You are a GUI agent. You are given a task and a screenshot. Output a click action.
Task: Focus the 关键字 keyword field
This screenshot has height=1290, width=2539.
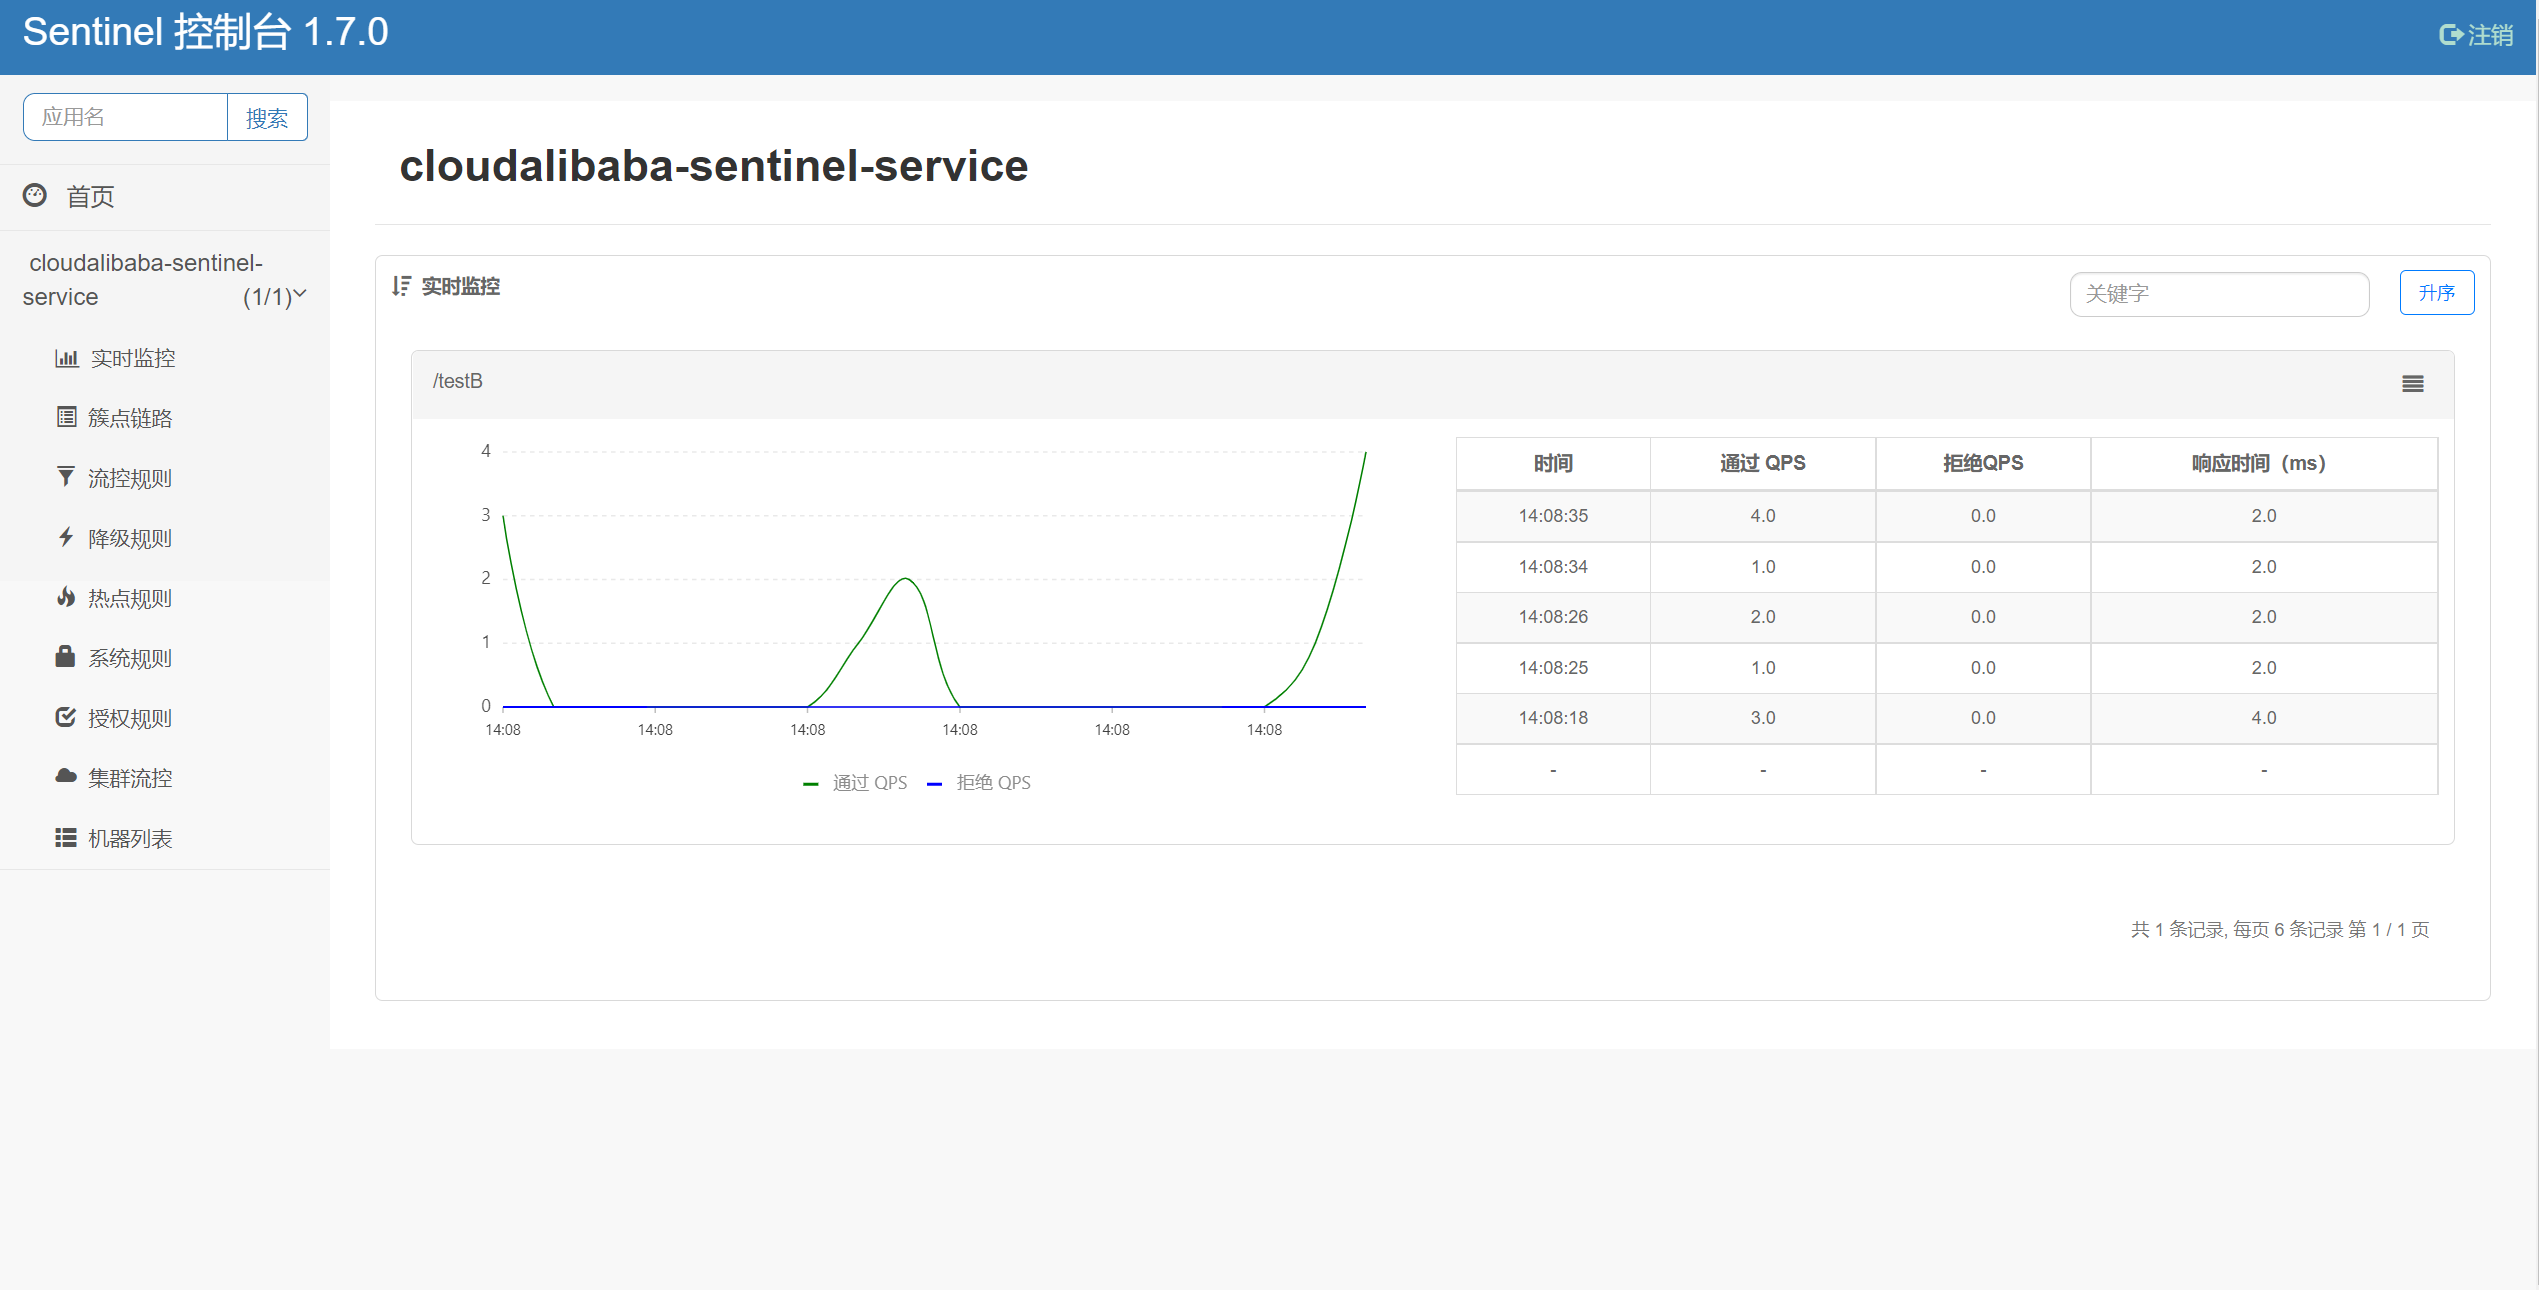click(2219, 294)
